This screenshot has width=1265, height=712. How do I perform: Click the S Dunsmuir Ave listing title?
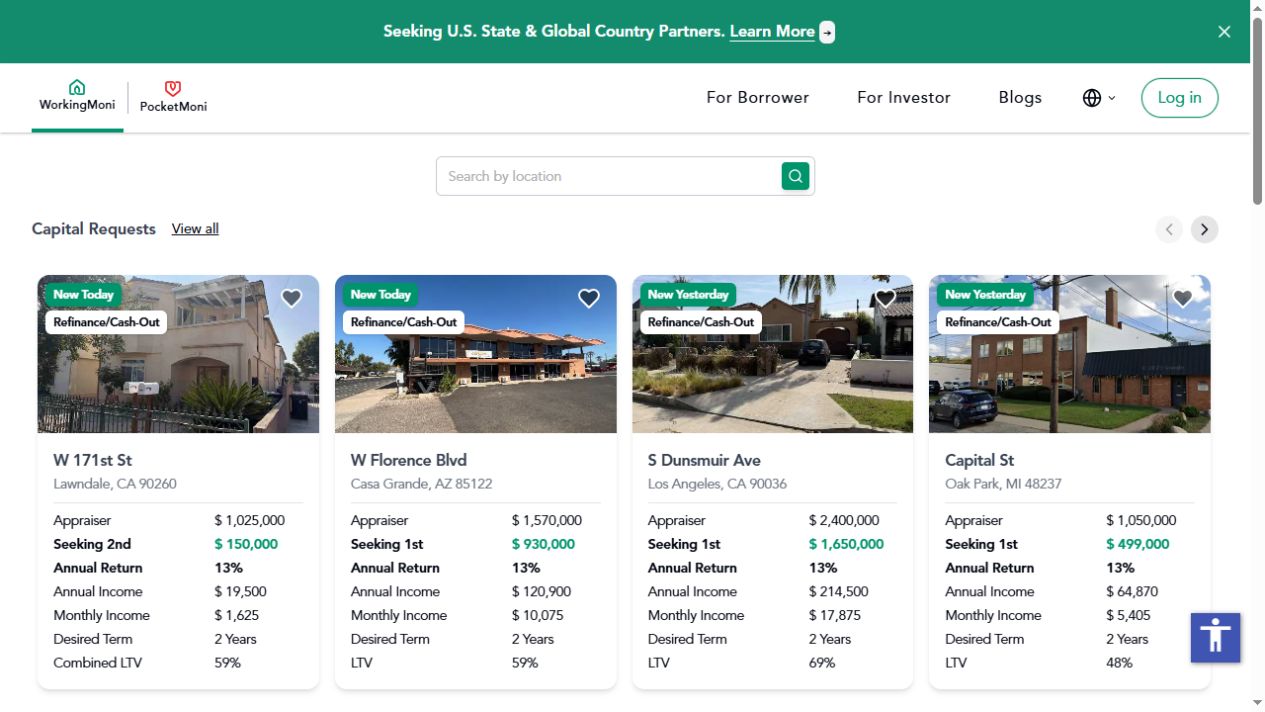pyautogui.click(x=704, y=460)
